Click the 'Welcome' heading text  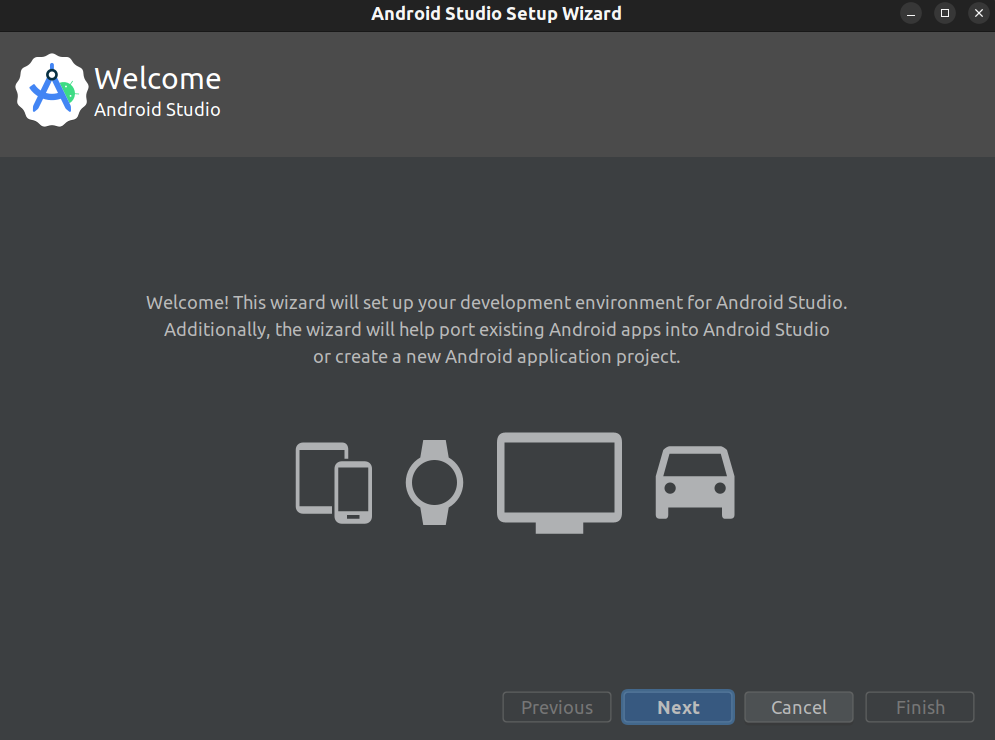tap(157, 79)
